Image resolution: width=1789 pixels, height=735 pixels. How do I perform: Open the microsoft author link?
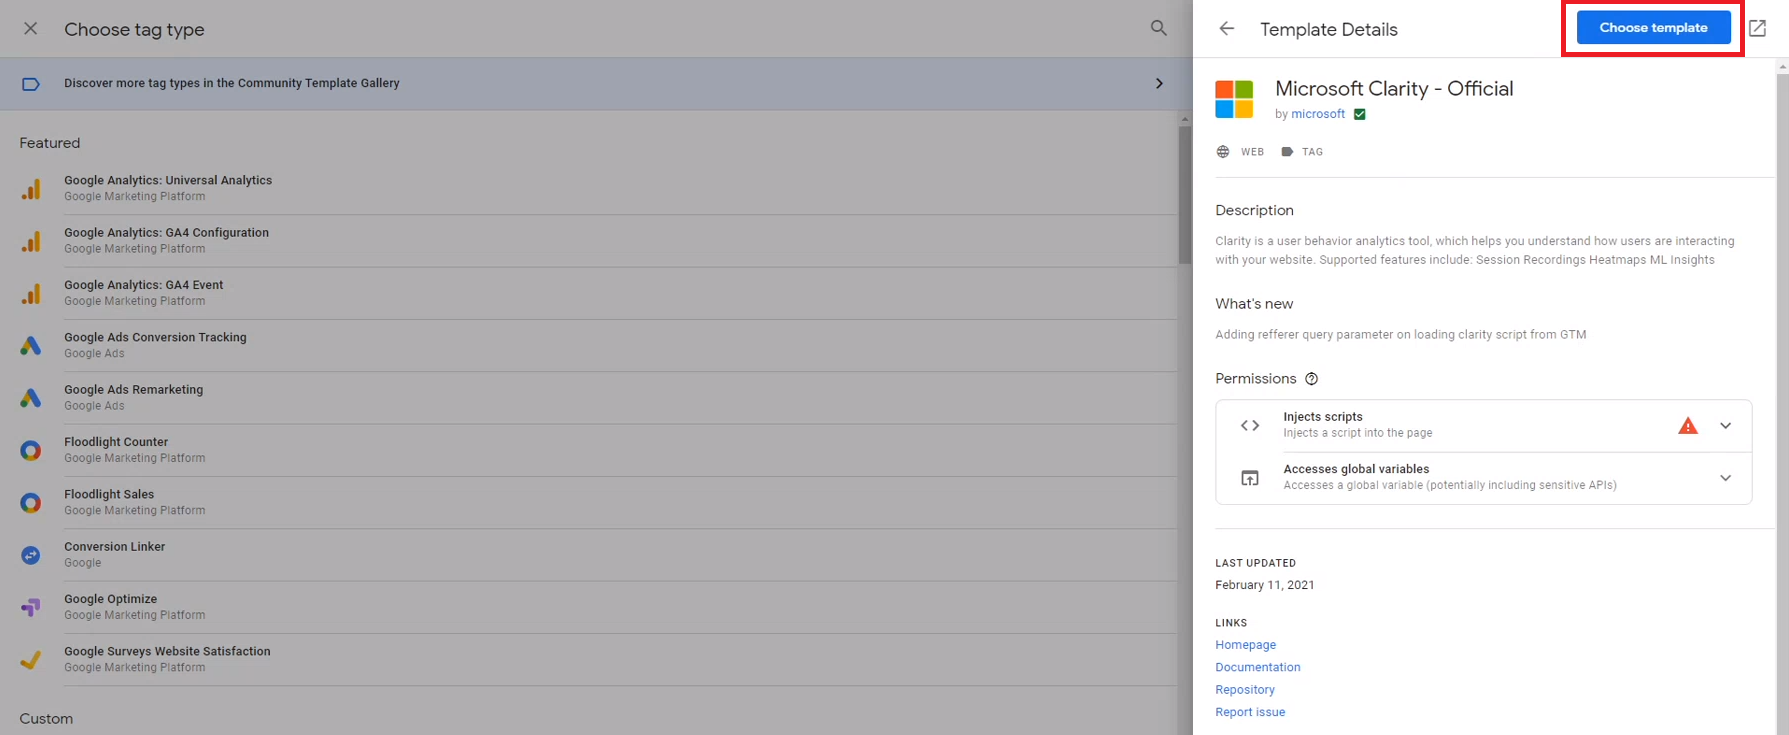(x=1318, y=114)
